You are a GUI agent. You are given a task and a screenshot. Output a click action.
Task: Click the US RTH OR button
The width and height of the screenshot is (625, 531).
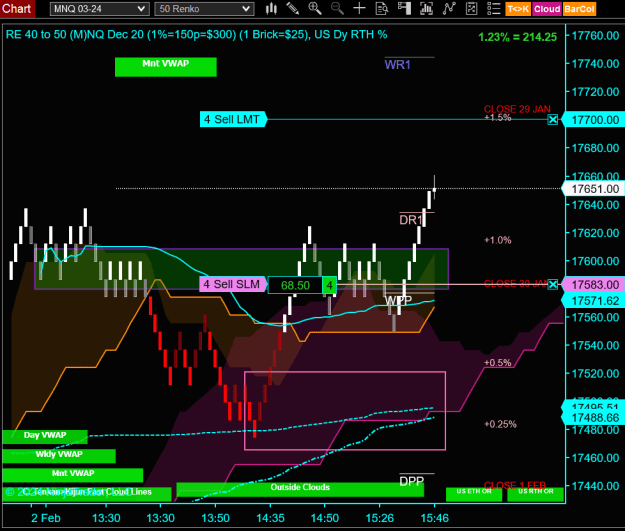[536, 494]
